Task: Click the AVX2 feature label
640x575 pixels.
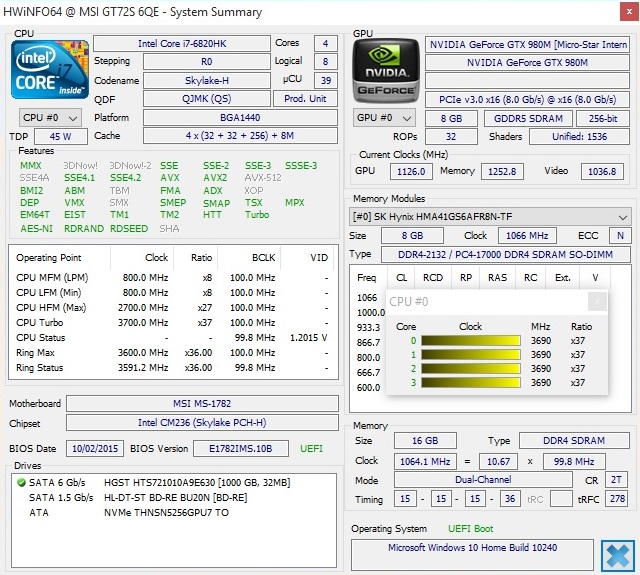Action: pyautogui.click(x=215, y=178)
